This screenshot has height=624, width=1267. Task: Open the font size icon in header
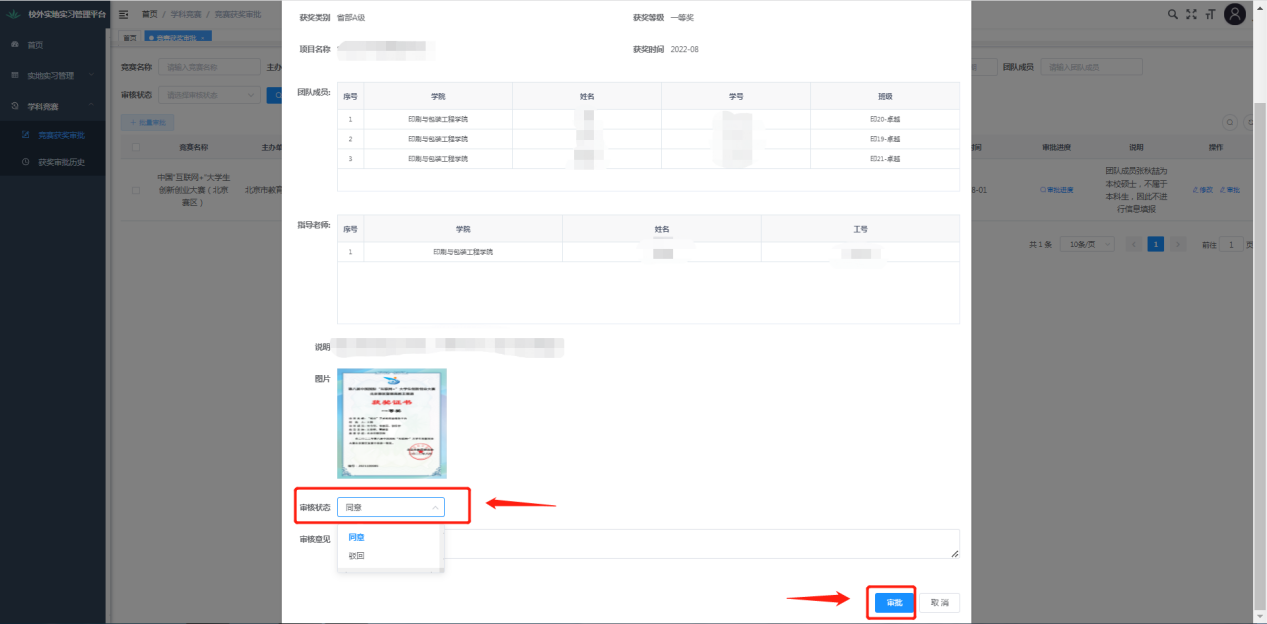point(1210,14)
